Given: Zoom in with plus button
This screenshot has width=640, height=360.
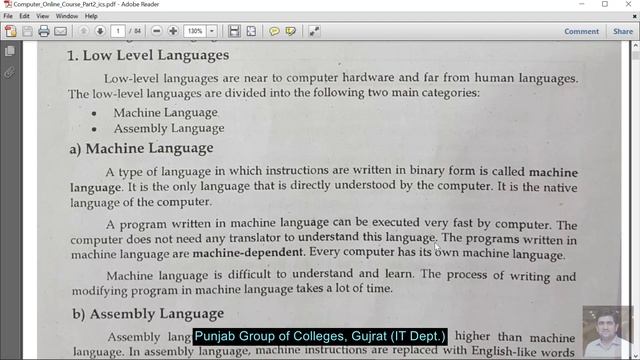Looking at the screenshot, I should [173, 31].
